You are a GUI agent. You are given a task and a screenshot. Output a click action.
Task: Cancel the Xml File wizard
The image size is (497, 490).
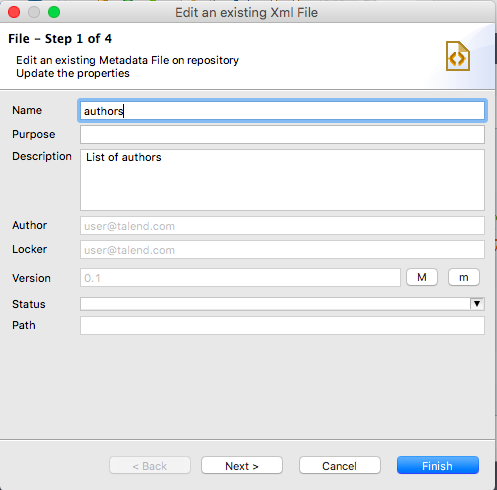click(x=340, y=465)
